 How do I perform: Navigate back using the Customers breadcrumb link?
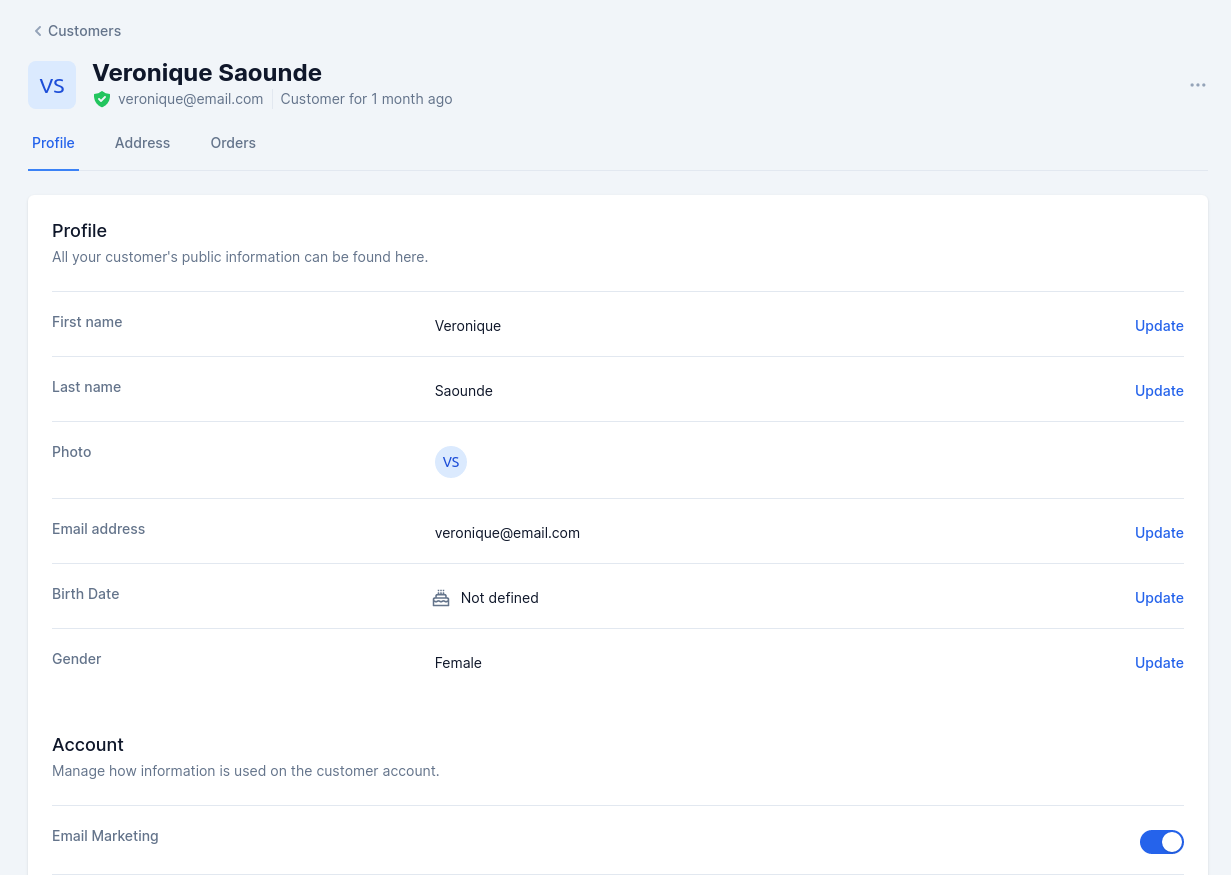tap(85, 31)
